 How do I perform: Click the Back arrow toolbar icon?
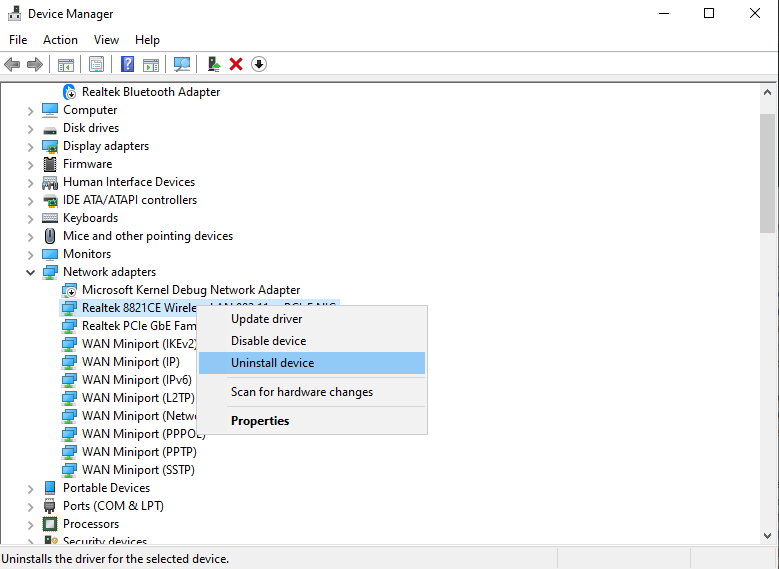click(x=12, y=64)
